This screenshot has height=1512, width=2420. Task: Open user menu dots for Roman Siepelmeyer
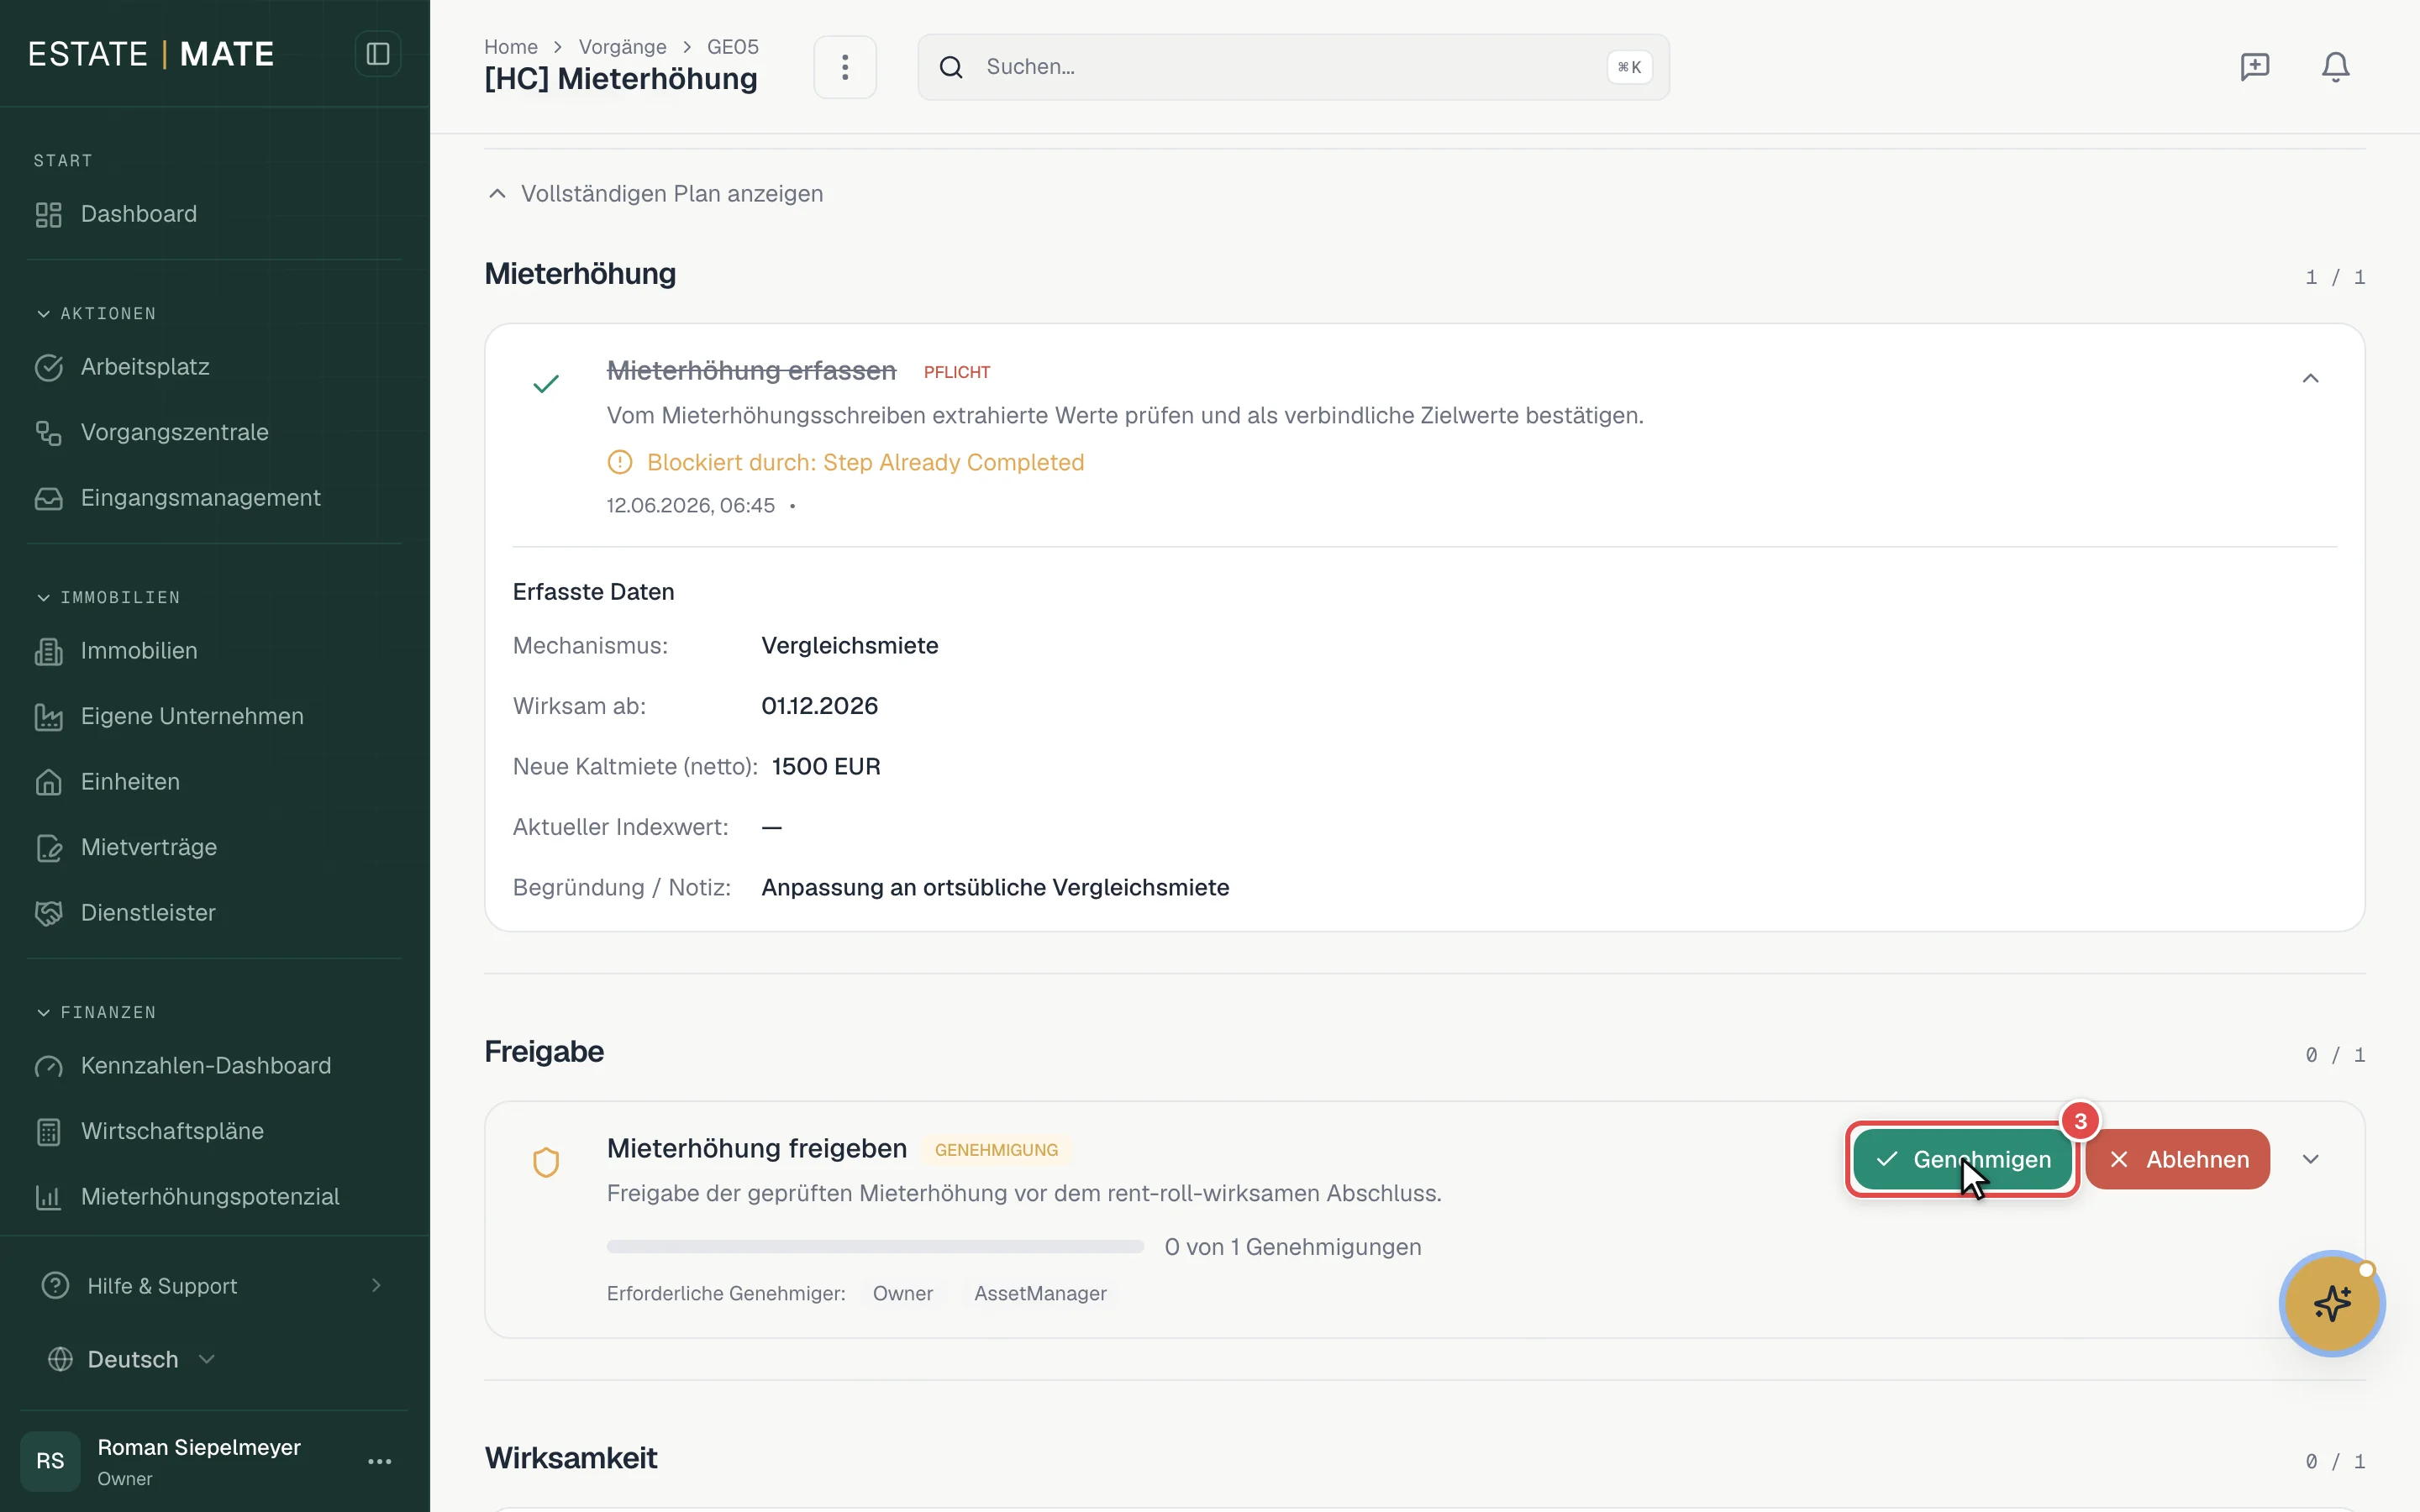379,1462
